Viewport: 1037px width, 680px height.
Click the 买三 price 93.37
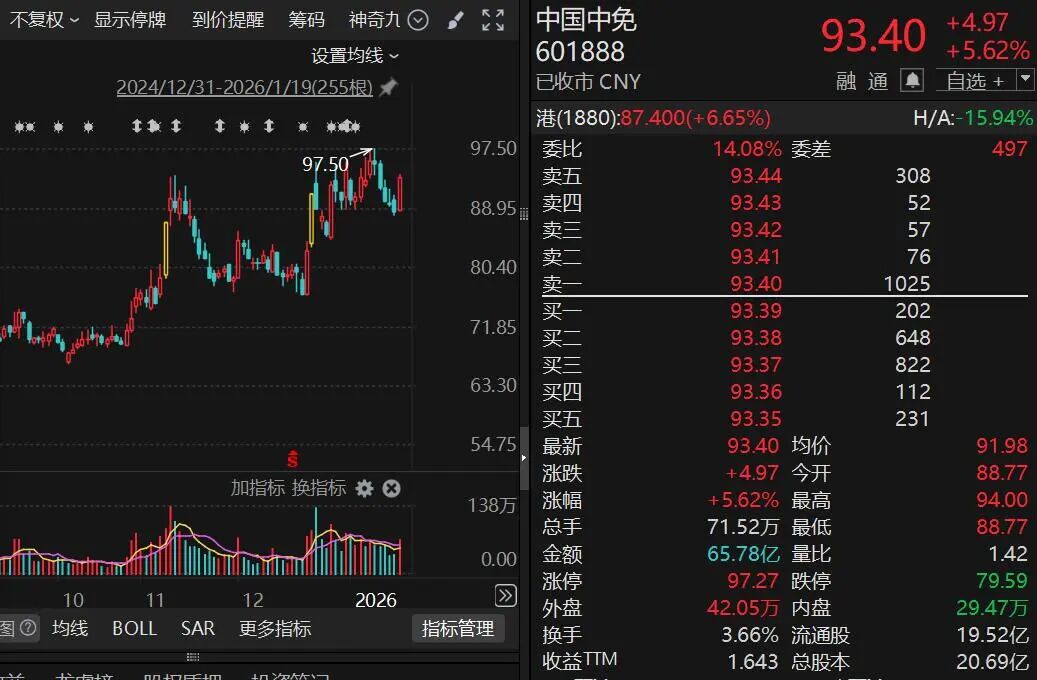pos(755,365)
